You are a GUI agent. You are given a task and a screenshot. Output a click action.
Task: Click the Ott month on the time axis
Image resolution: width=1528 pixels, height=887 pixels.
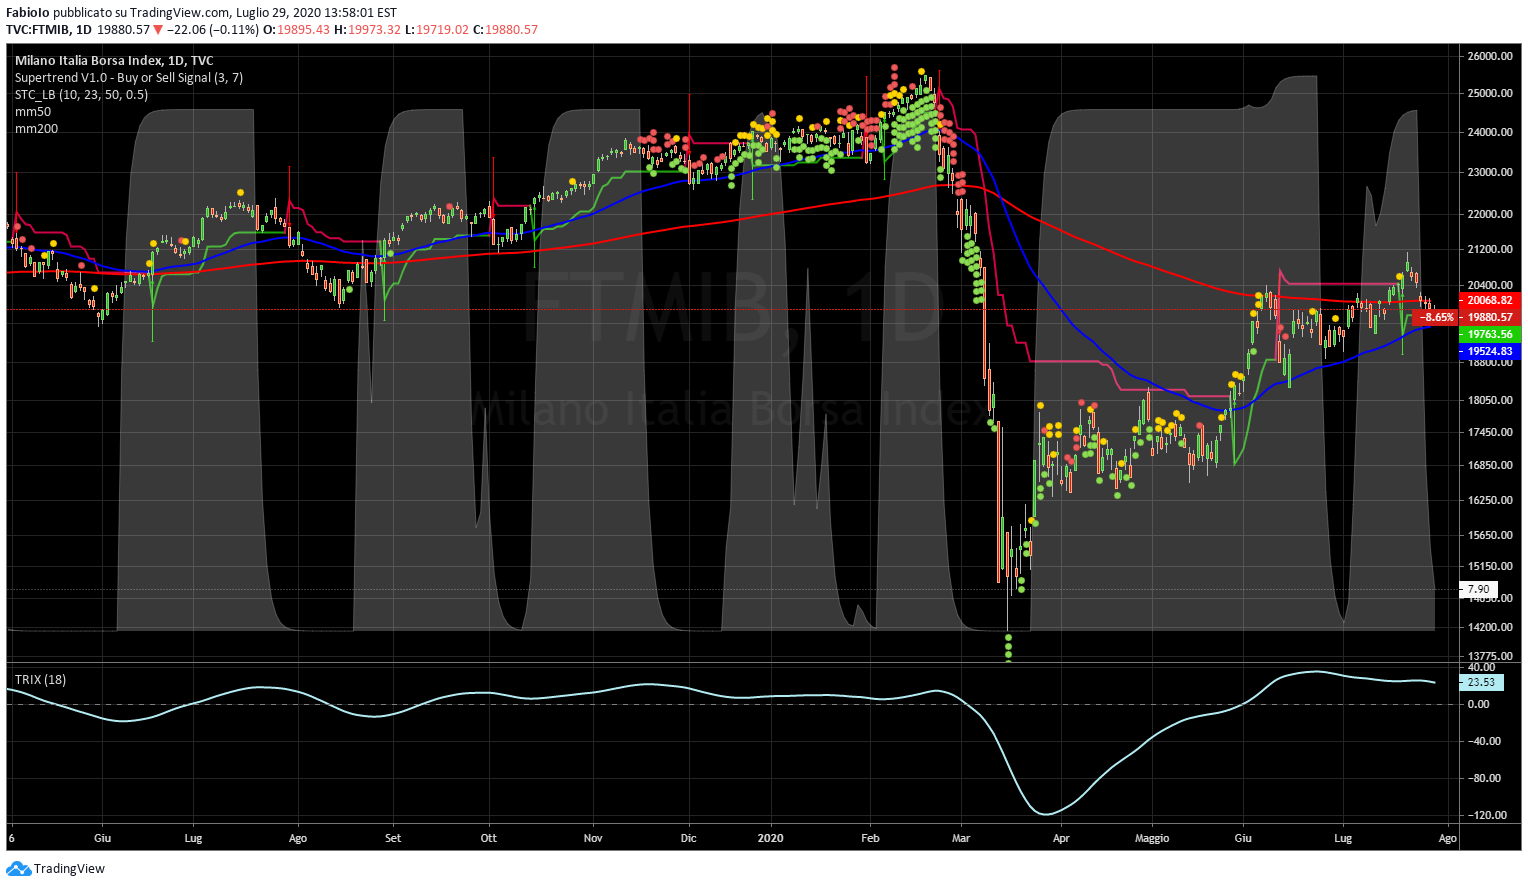(x=489, y=838)
